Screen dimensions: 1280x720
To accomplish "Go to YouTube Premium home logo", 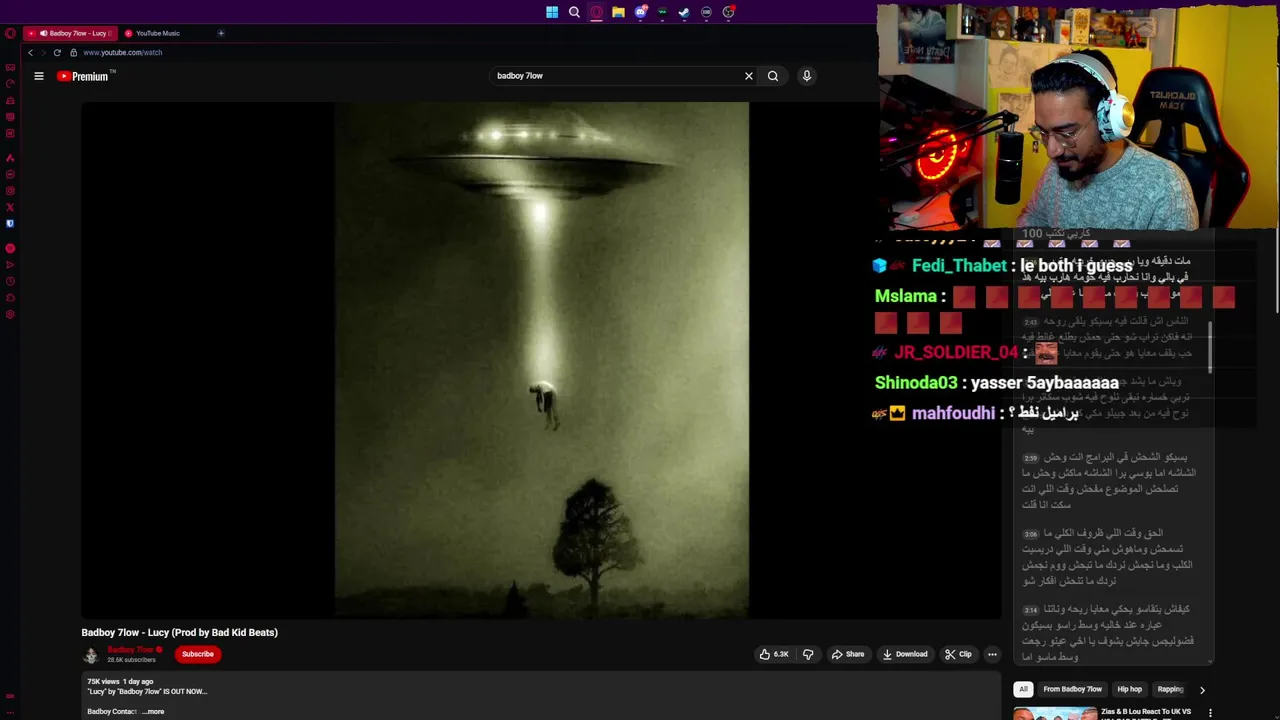I will pos(86,76).
